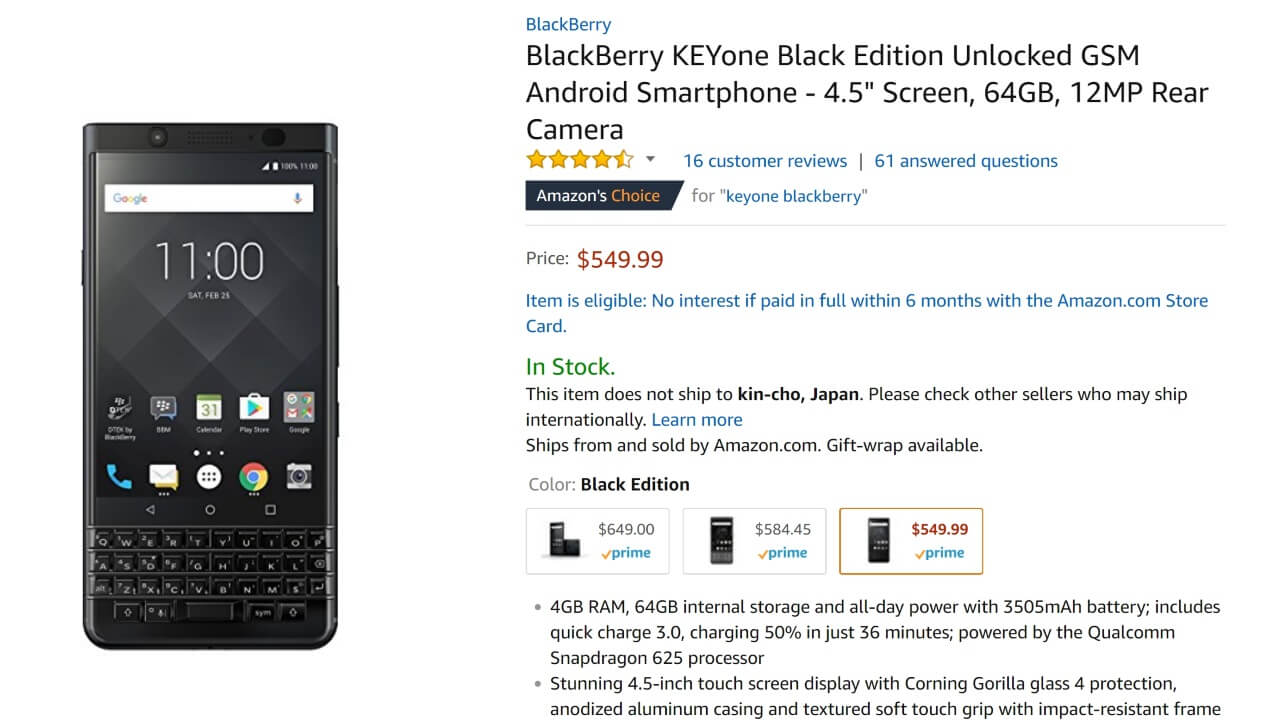
Task: Click the Play Store icon on phone
Action: [254, 408]
